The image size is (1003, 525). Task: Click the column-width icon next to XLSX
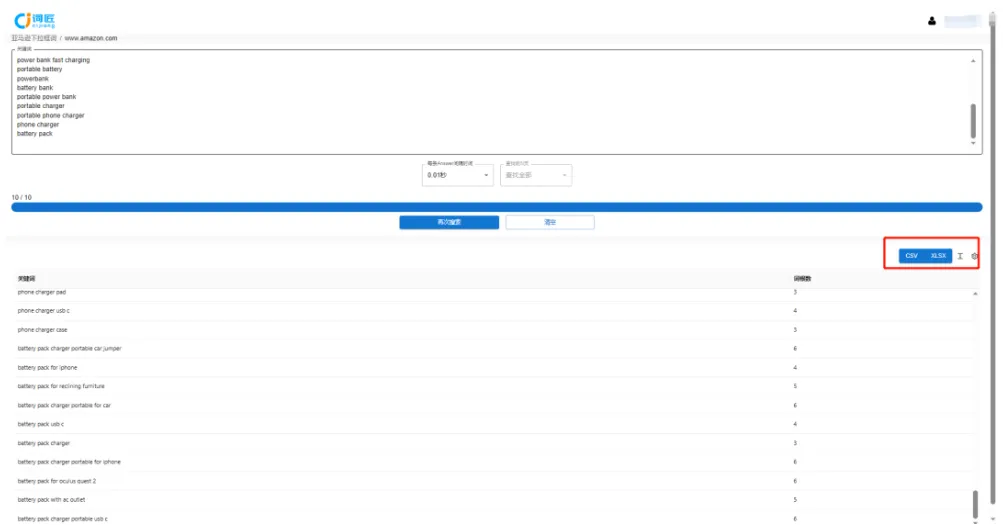960,256
